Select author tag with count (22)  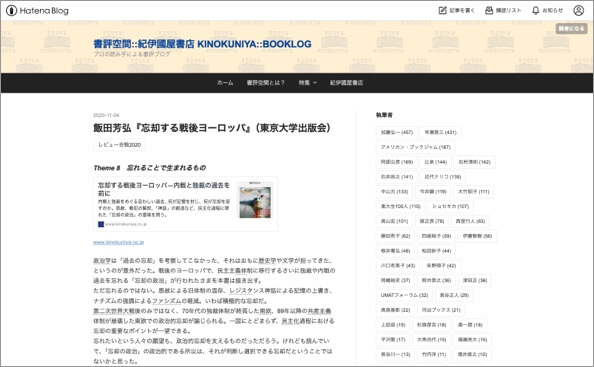click(x=395, y=310)
